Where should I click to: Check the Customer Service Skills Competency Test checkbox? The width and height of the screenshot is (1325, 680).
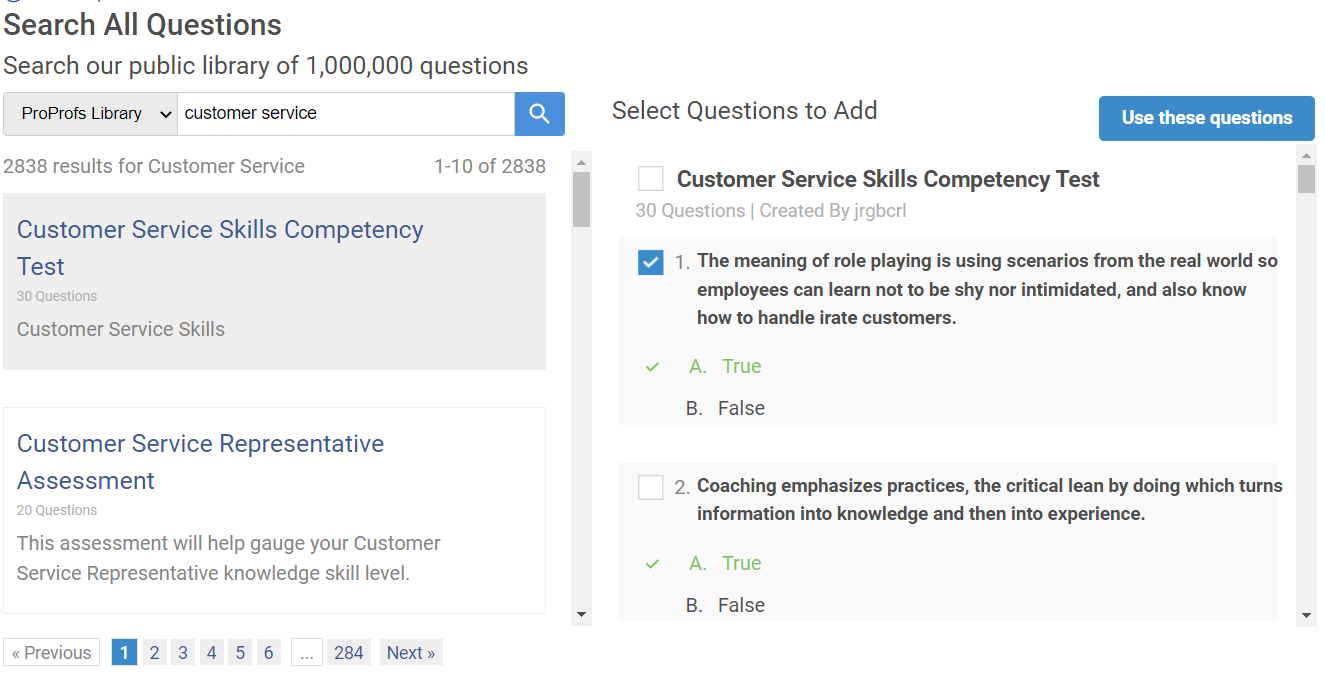(x=651, y=179)
